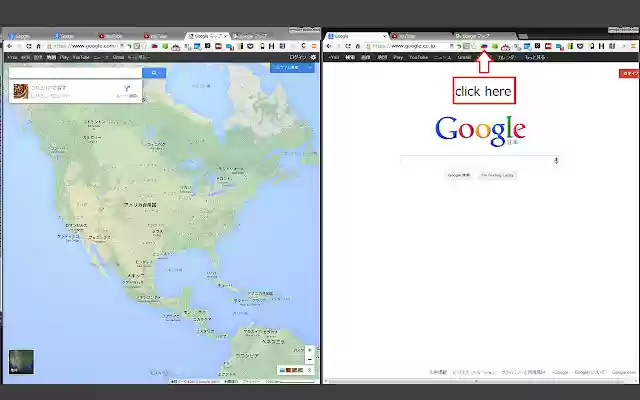Close the Google tab in right window

pyautogui.click(x=384, y=36)
